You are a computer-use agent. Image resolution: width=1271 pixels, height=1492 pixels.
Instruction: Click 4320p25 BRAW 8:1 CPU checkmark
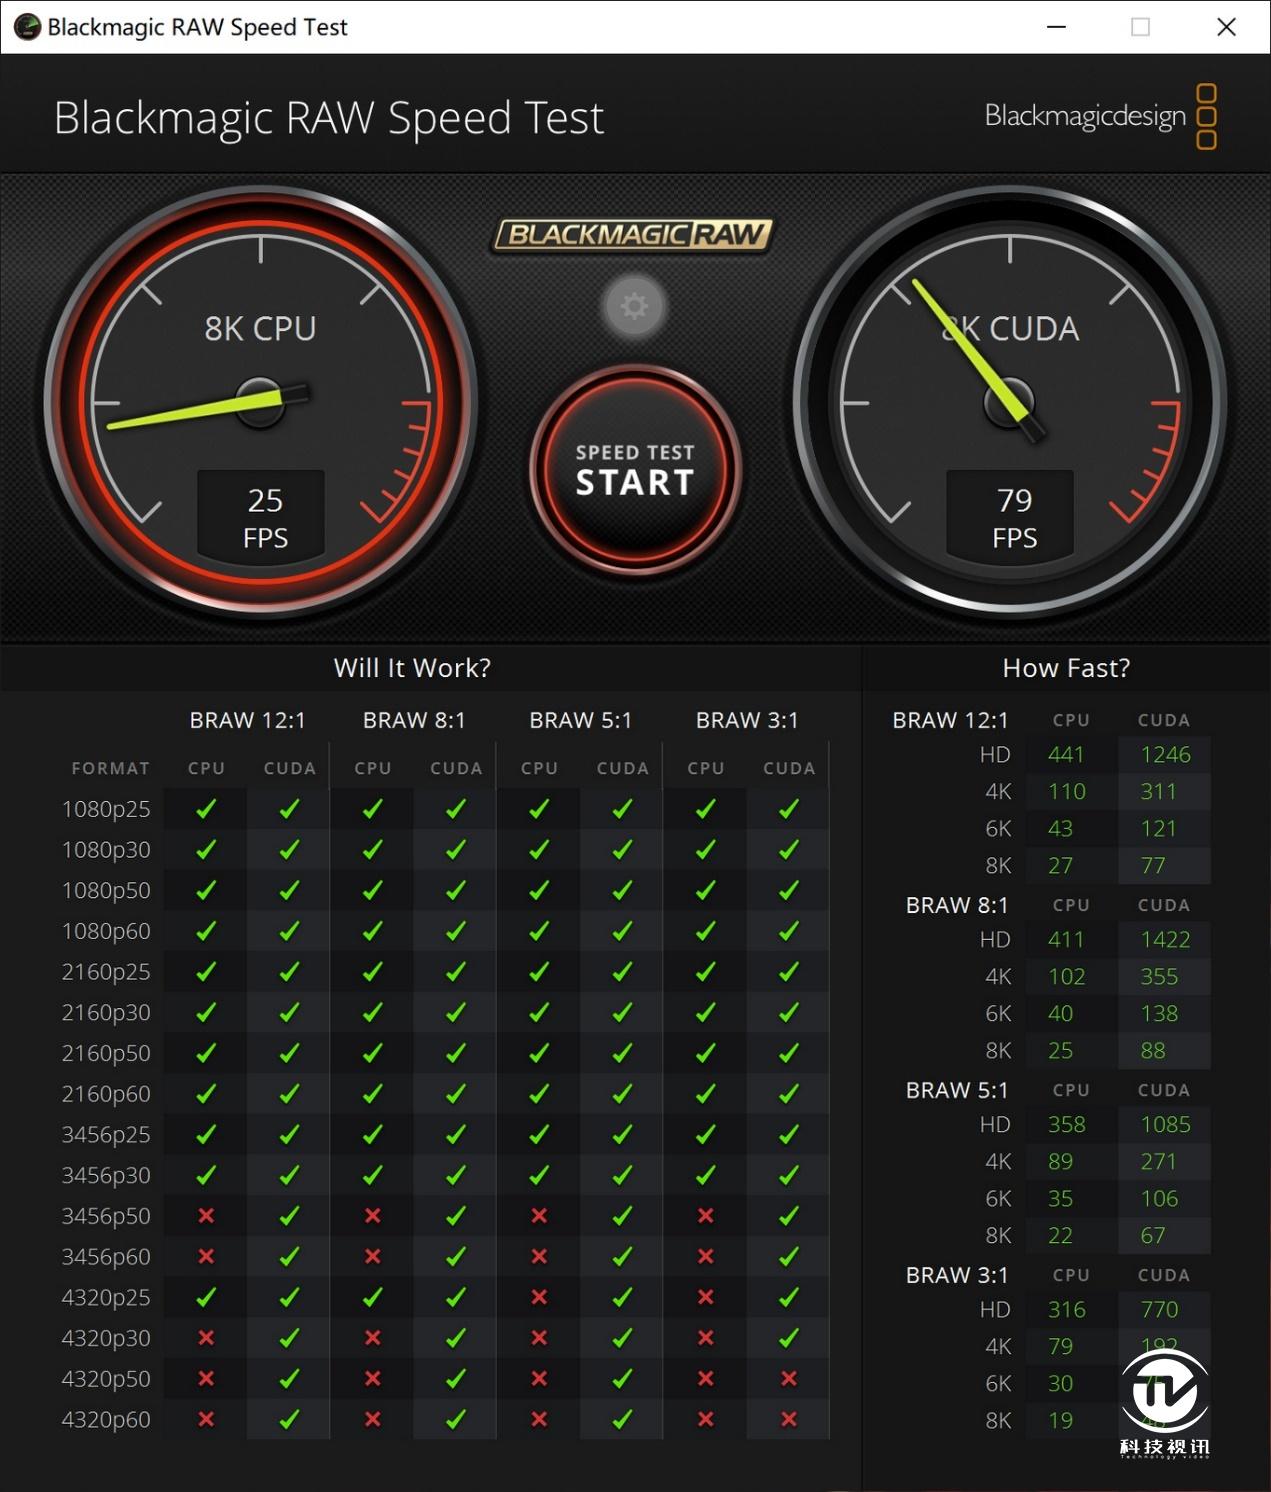[373, 1298]
